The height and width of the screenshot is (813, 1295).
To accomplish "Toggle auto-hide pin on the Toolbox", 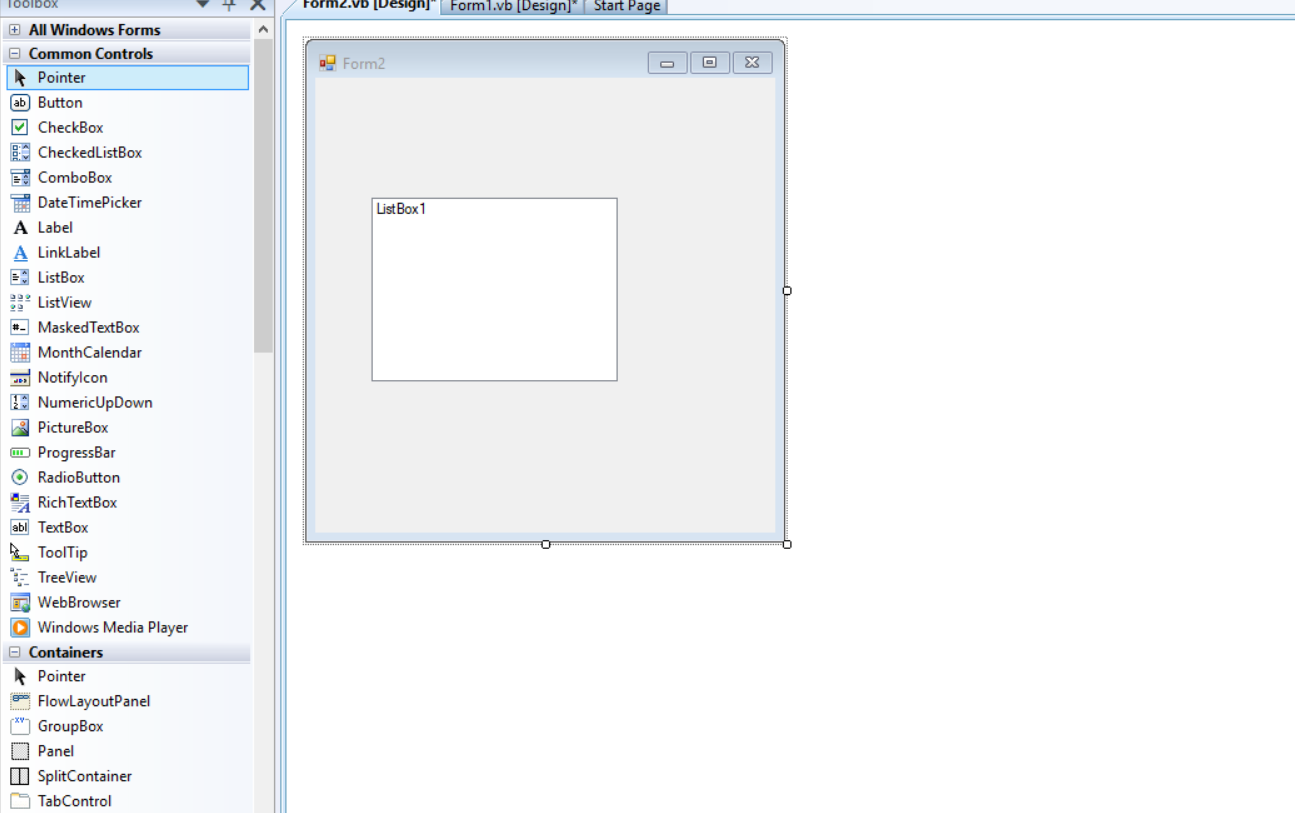I will tap(228, 5).
